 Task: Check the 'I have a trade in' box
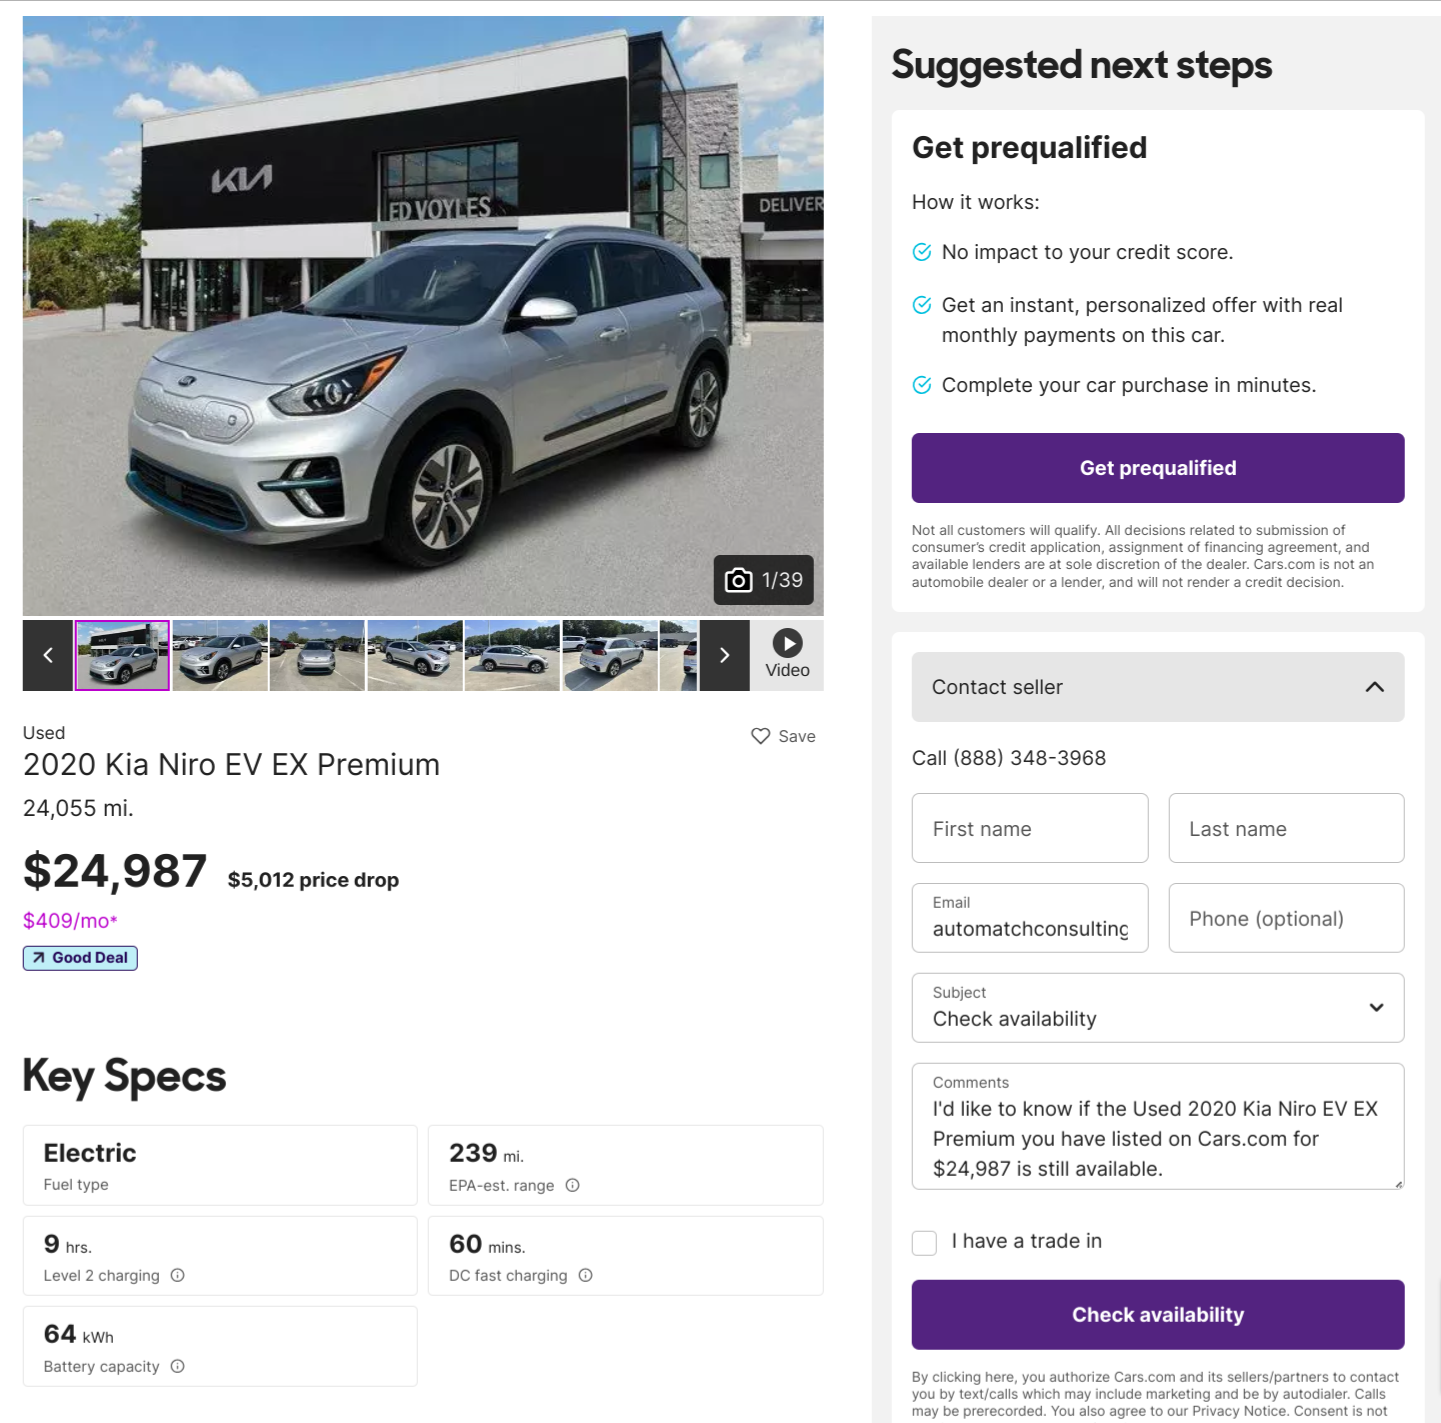pos(924,1242)
